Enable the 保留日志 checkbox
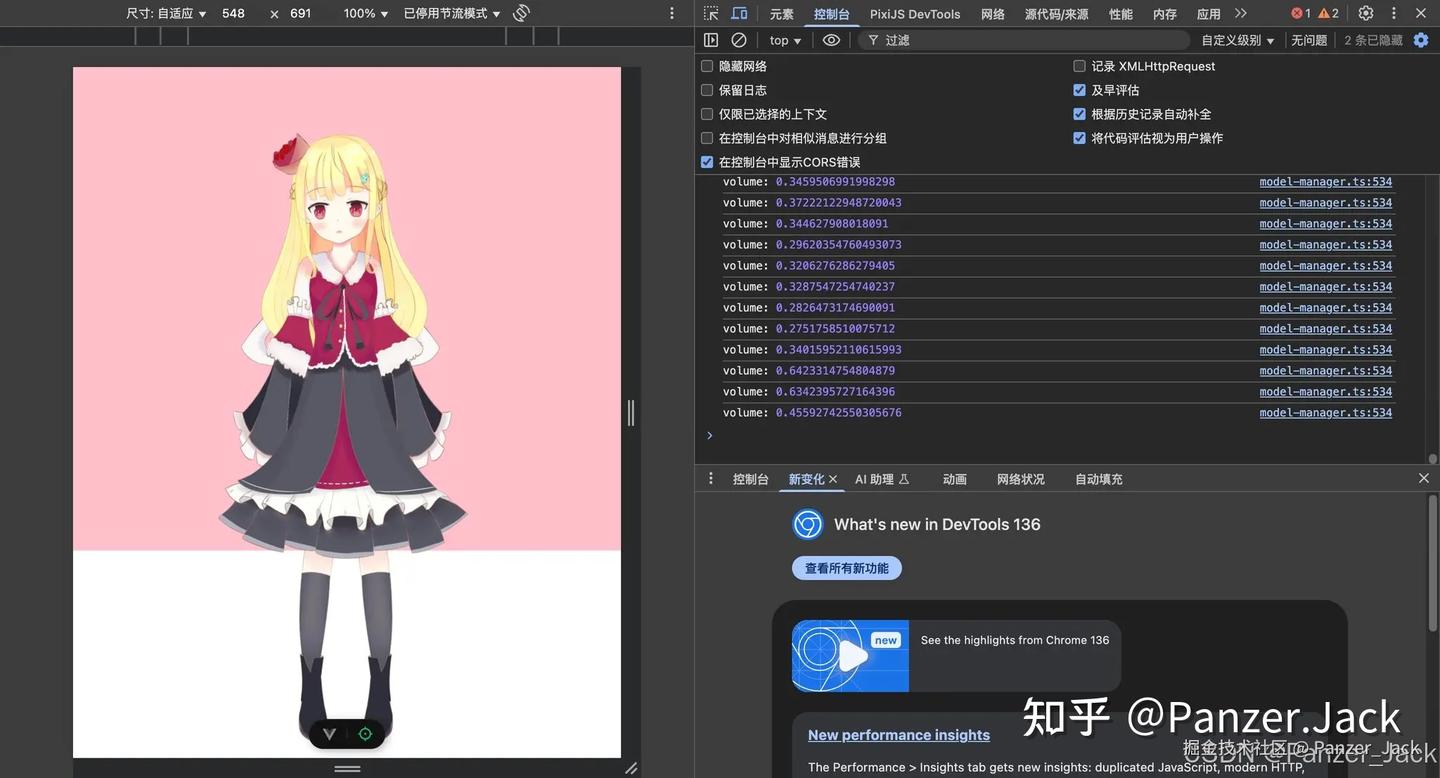This screenshot has width=1440, height=778. pos(707,89)
